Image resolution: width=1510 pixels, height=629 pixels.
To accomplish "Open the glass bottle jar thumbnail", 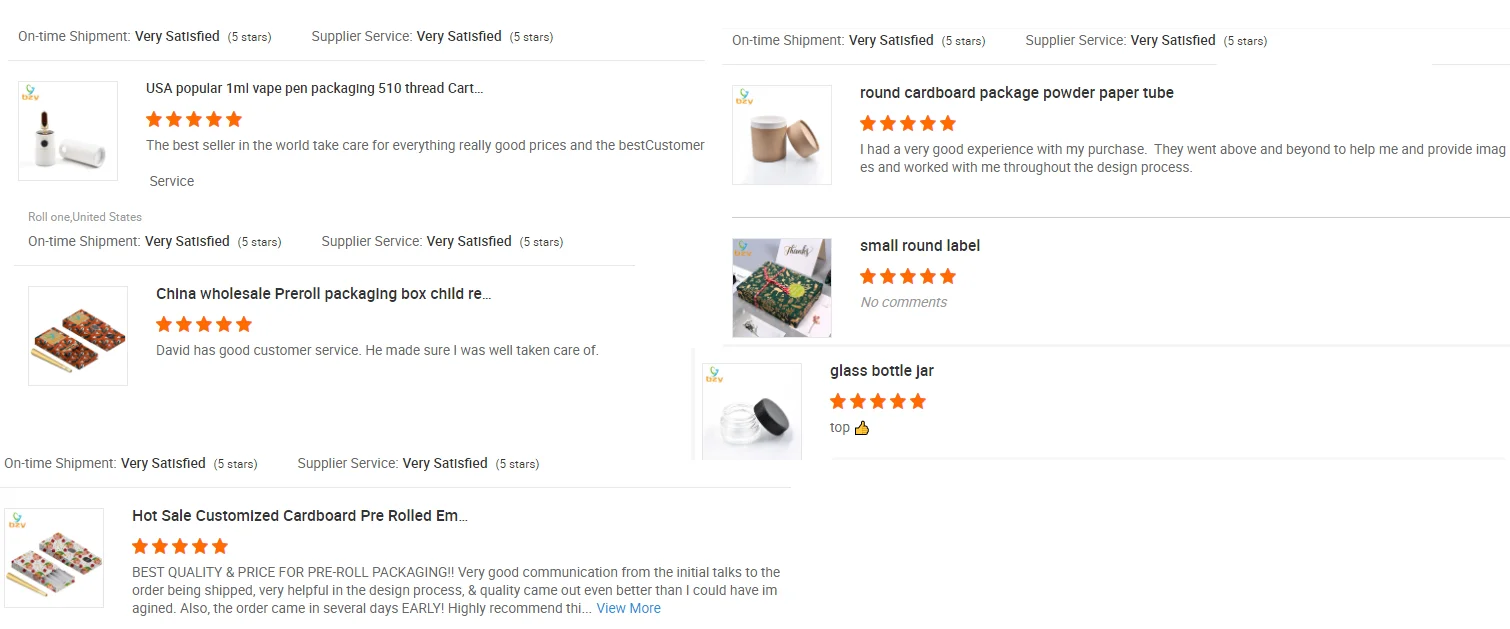I will coord(752,412).
